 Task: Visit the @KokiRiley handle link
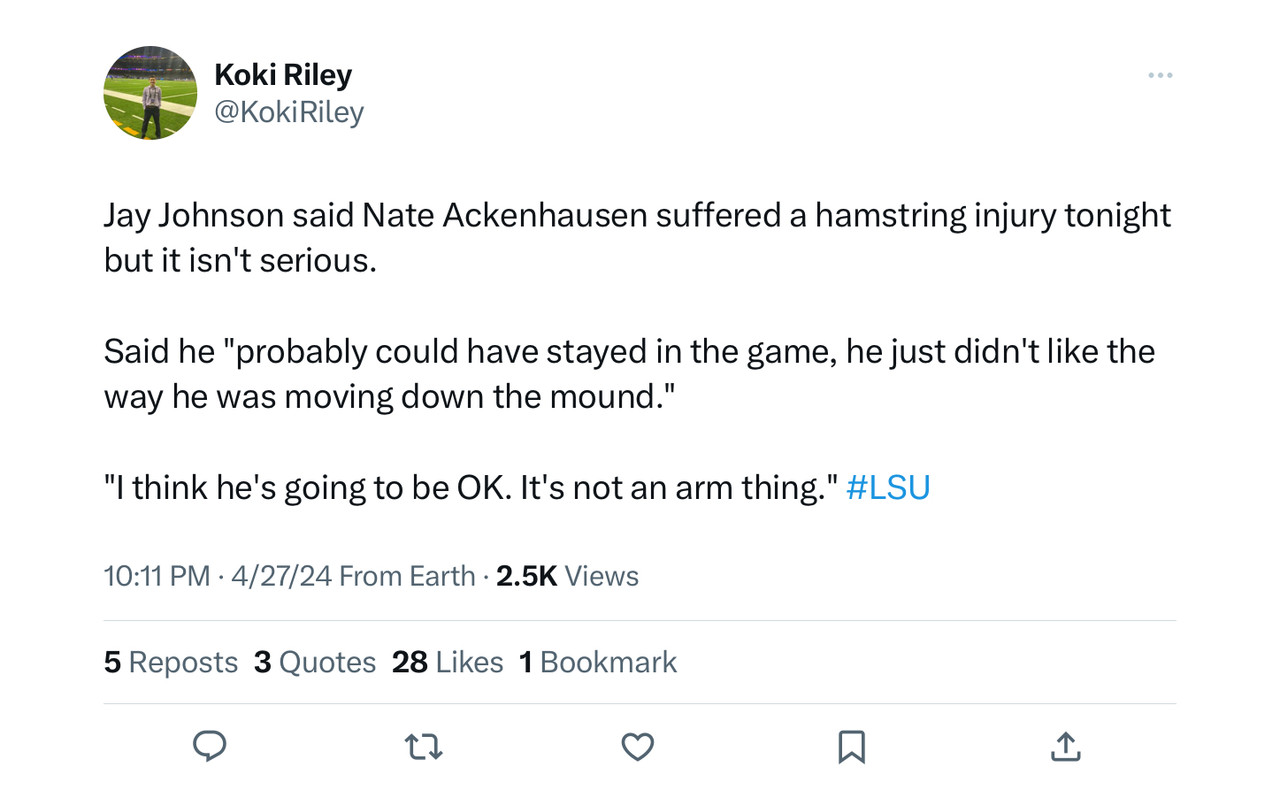pos(289,112)
